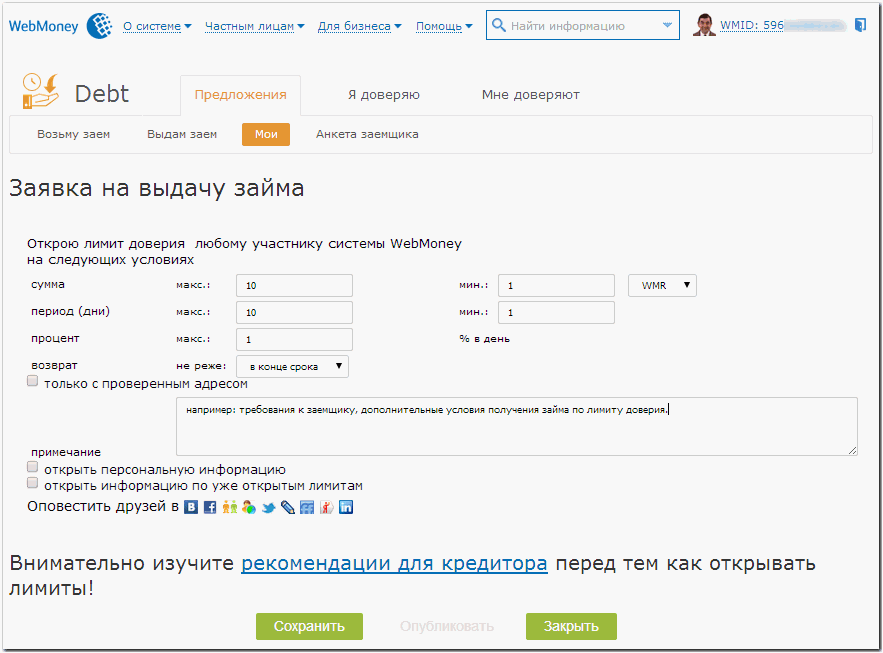Enable 'только с проверенным адресом' checkbox
The width and height of the screenshot is (883, 653).
[x=33, y=382]
